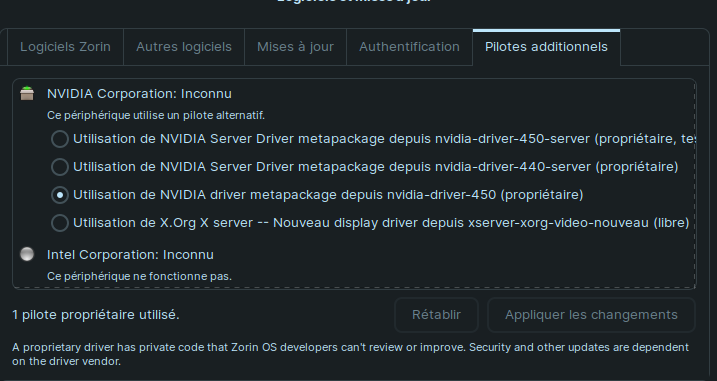Go to the Mises à jour tab
The height and width of the screenshot is (381, 717).
(295, 47)
